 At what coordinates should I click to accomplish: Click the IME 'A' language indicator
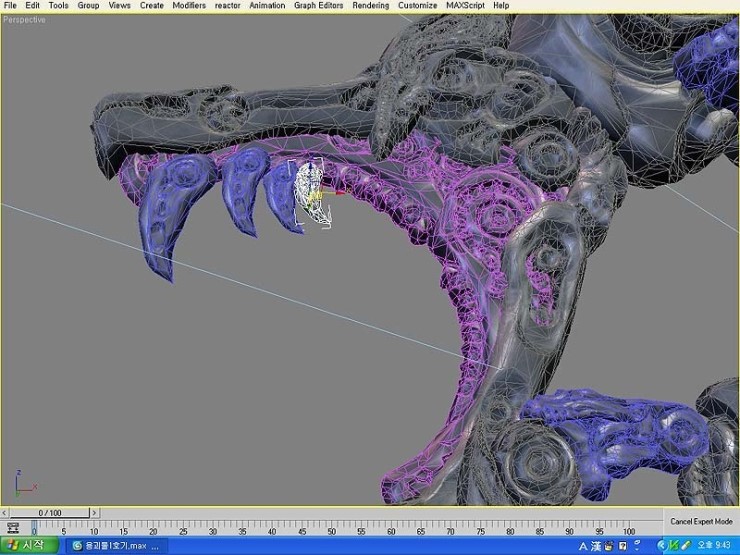point(583,547)
